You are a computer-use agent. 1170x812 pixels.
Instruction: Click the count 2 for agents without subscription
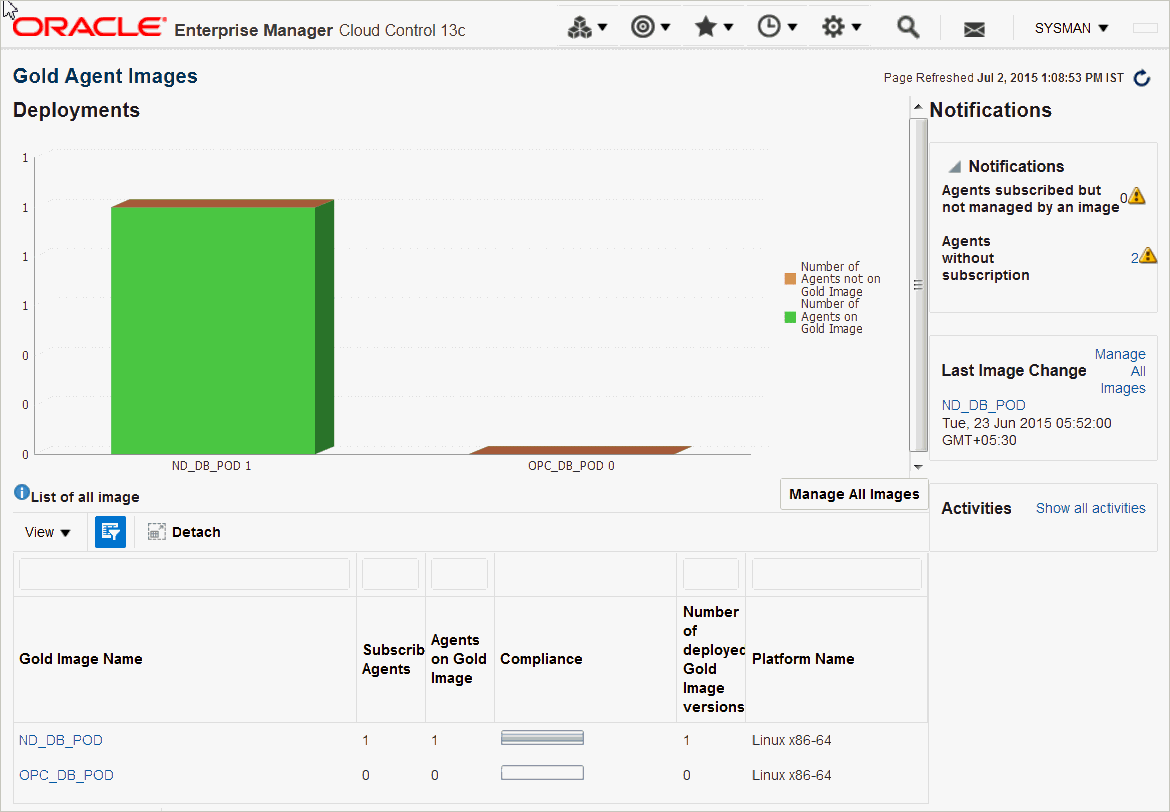click(1134, 258)
